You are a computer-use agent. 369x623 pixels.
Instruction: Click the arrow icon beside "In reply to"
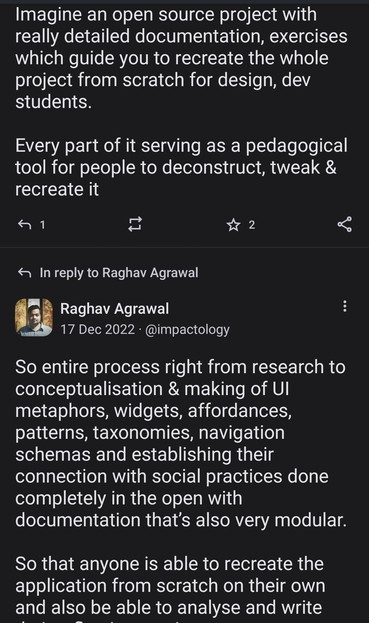[x=24, y=273]
